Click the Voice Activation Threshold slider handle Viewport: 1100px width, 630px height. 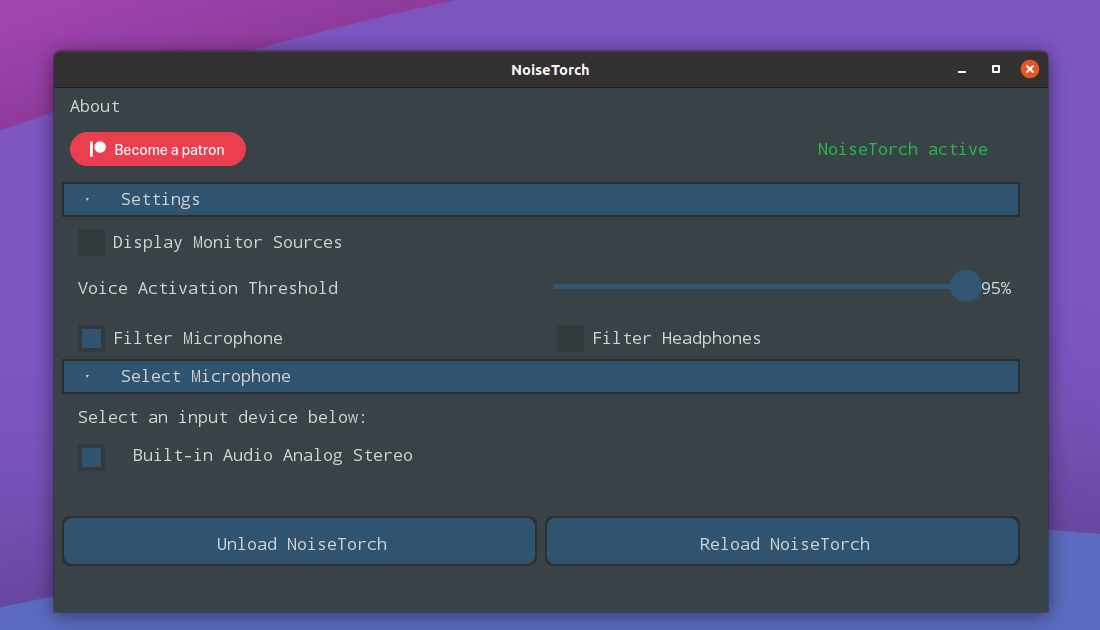coord(965,286)
